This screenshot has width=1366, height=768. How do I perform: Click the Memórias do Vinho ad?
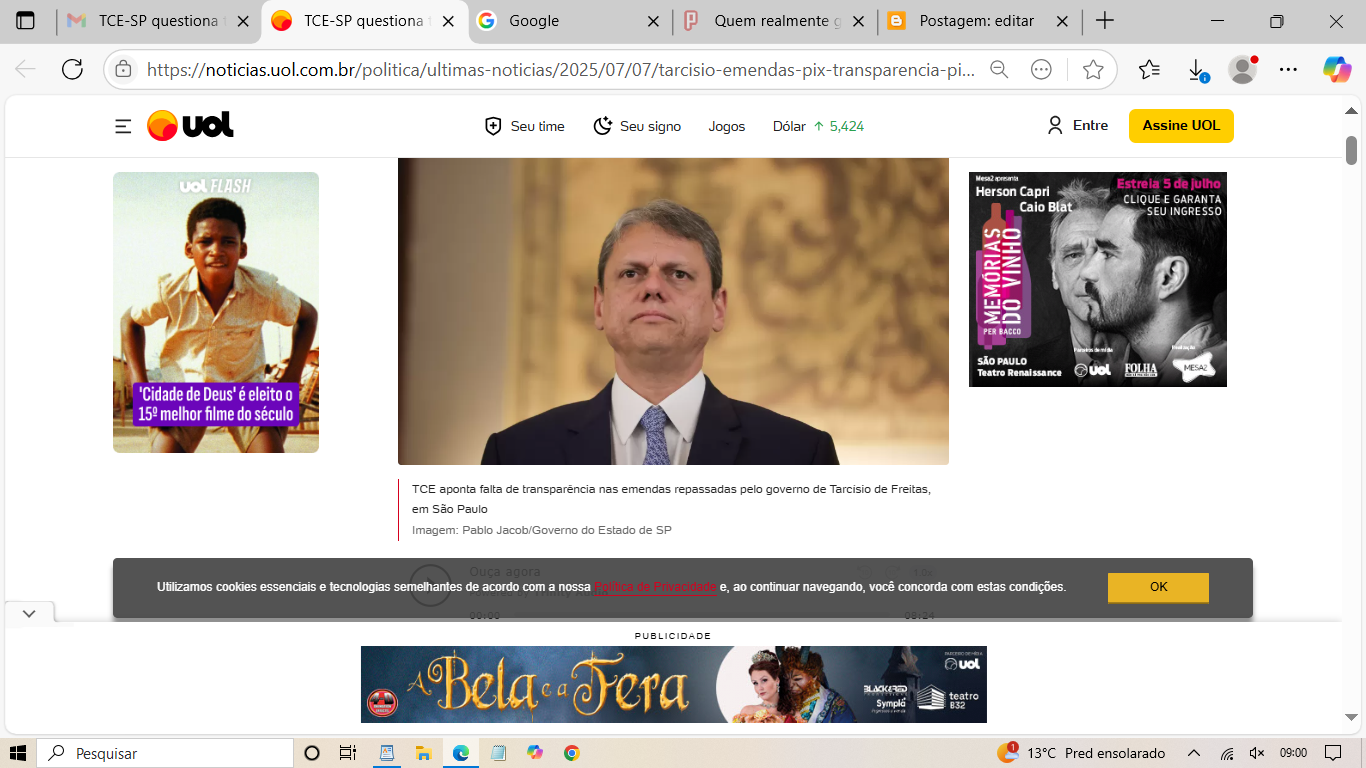pyautogui.click(x=1098, y=279)
